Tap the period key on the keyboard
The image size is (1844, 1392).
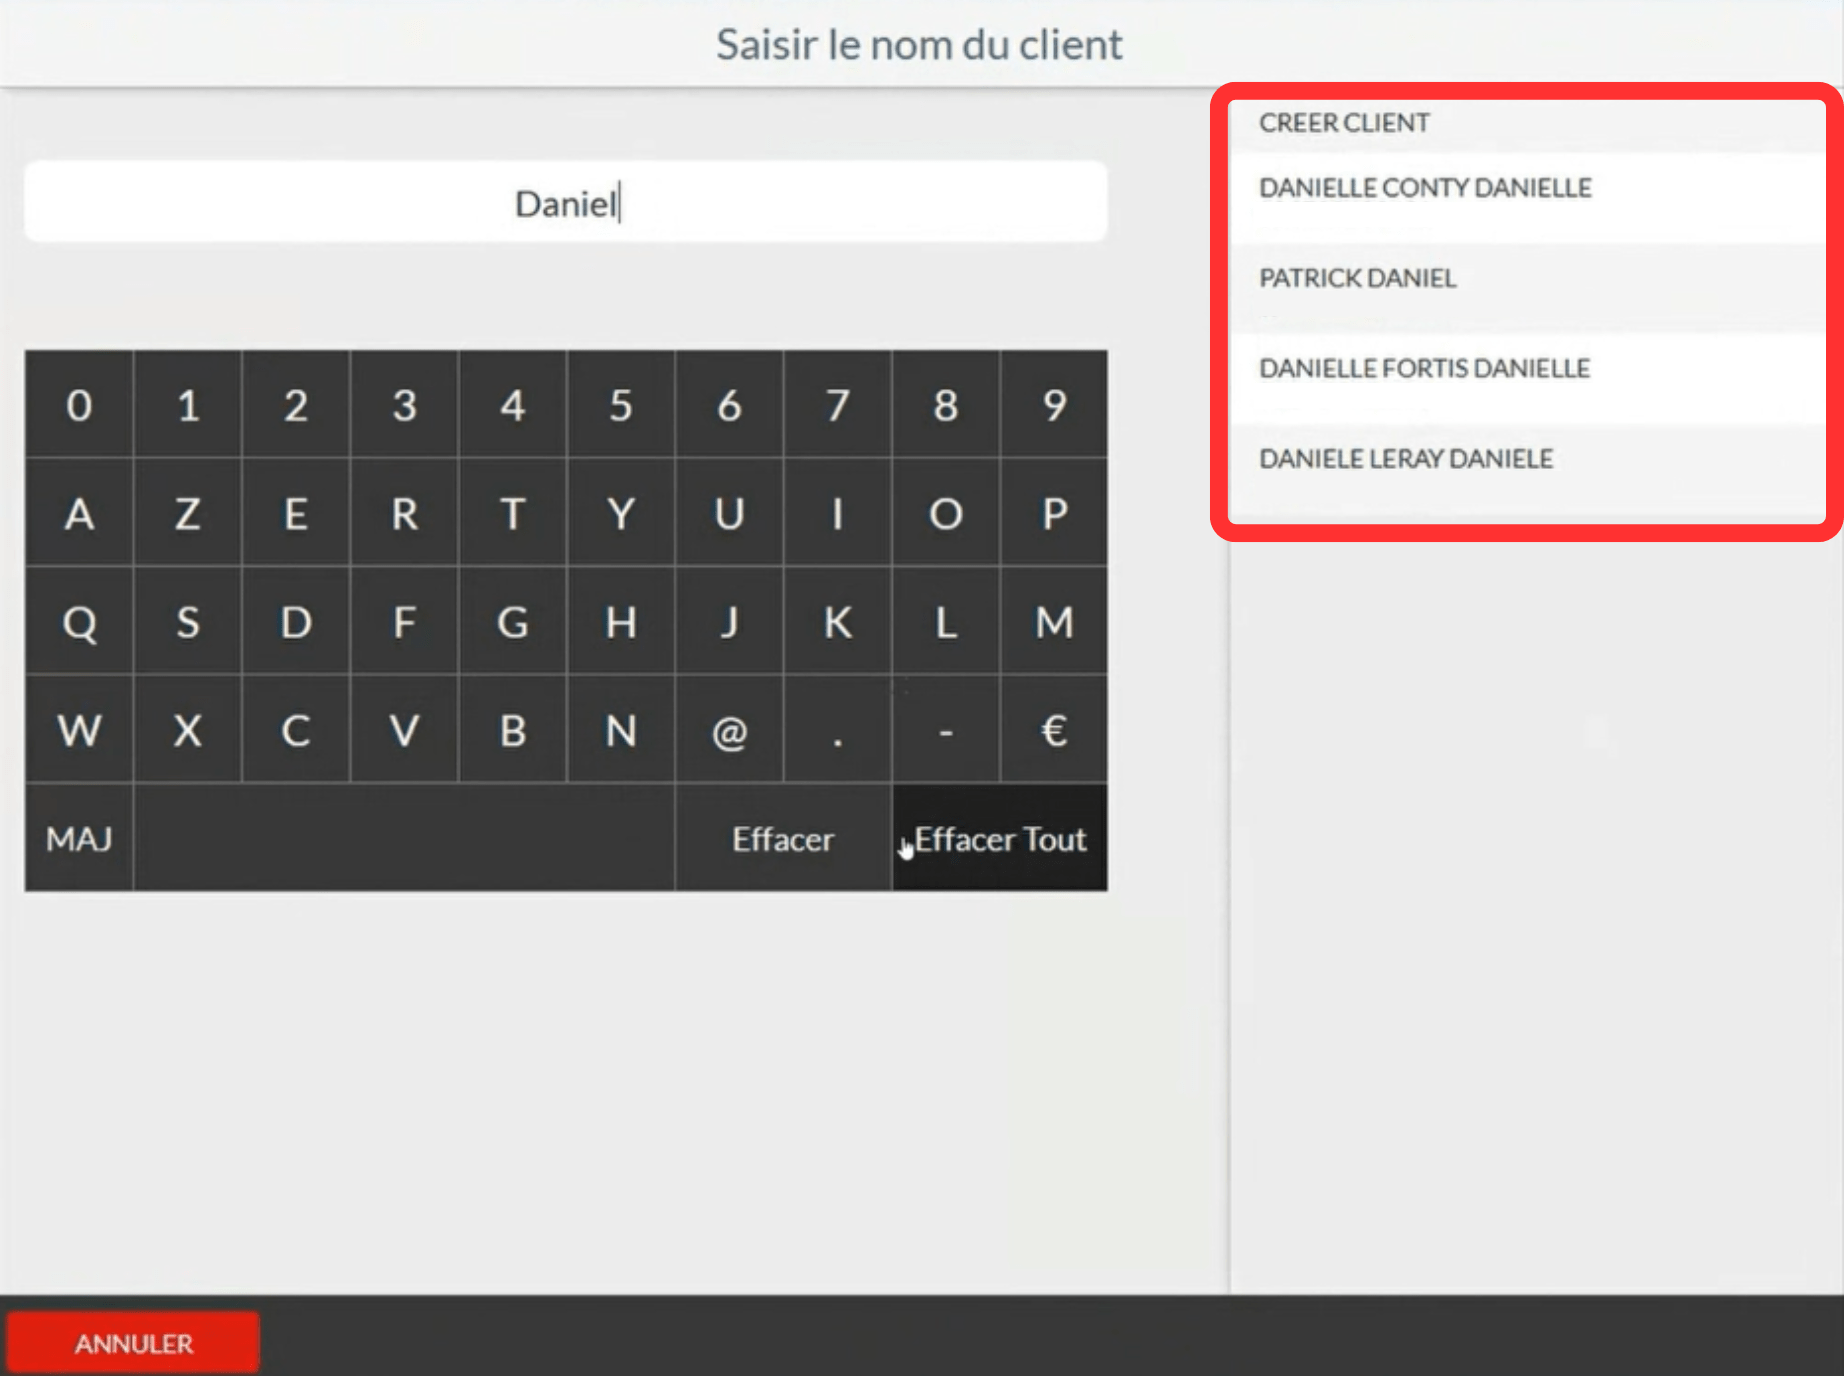(838, 731)
